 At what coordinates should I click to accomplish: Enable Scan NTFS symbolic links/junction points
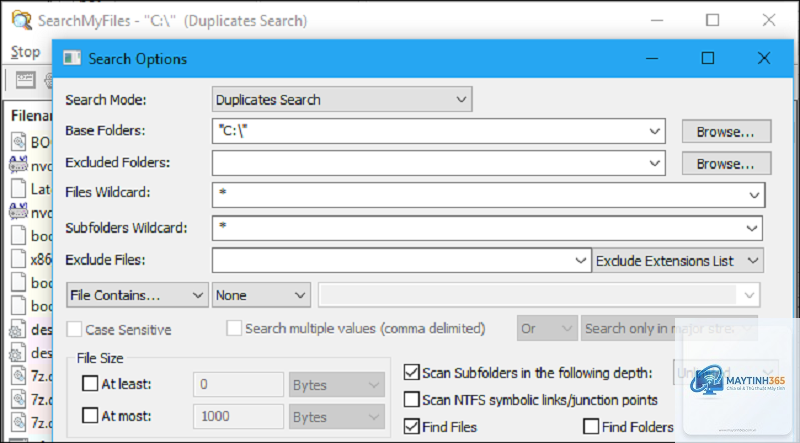click(x=412, y=399)
